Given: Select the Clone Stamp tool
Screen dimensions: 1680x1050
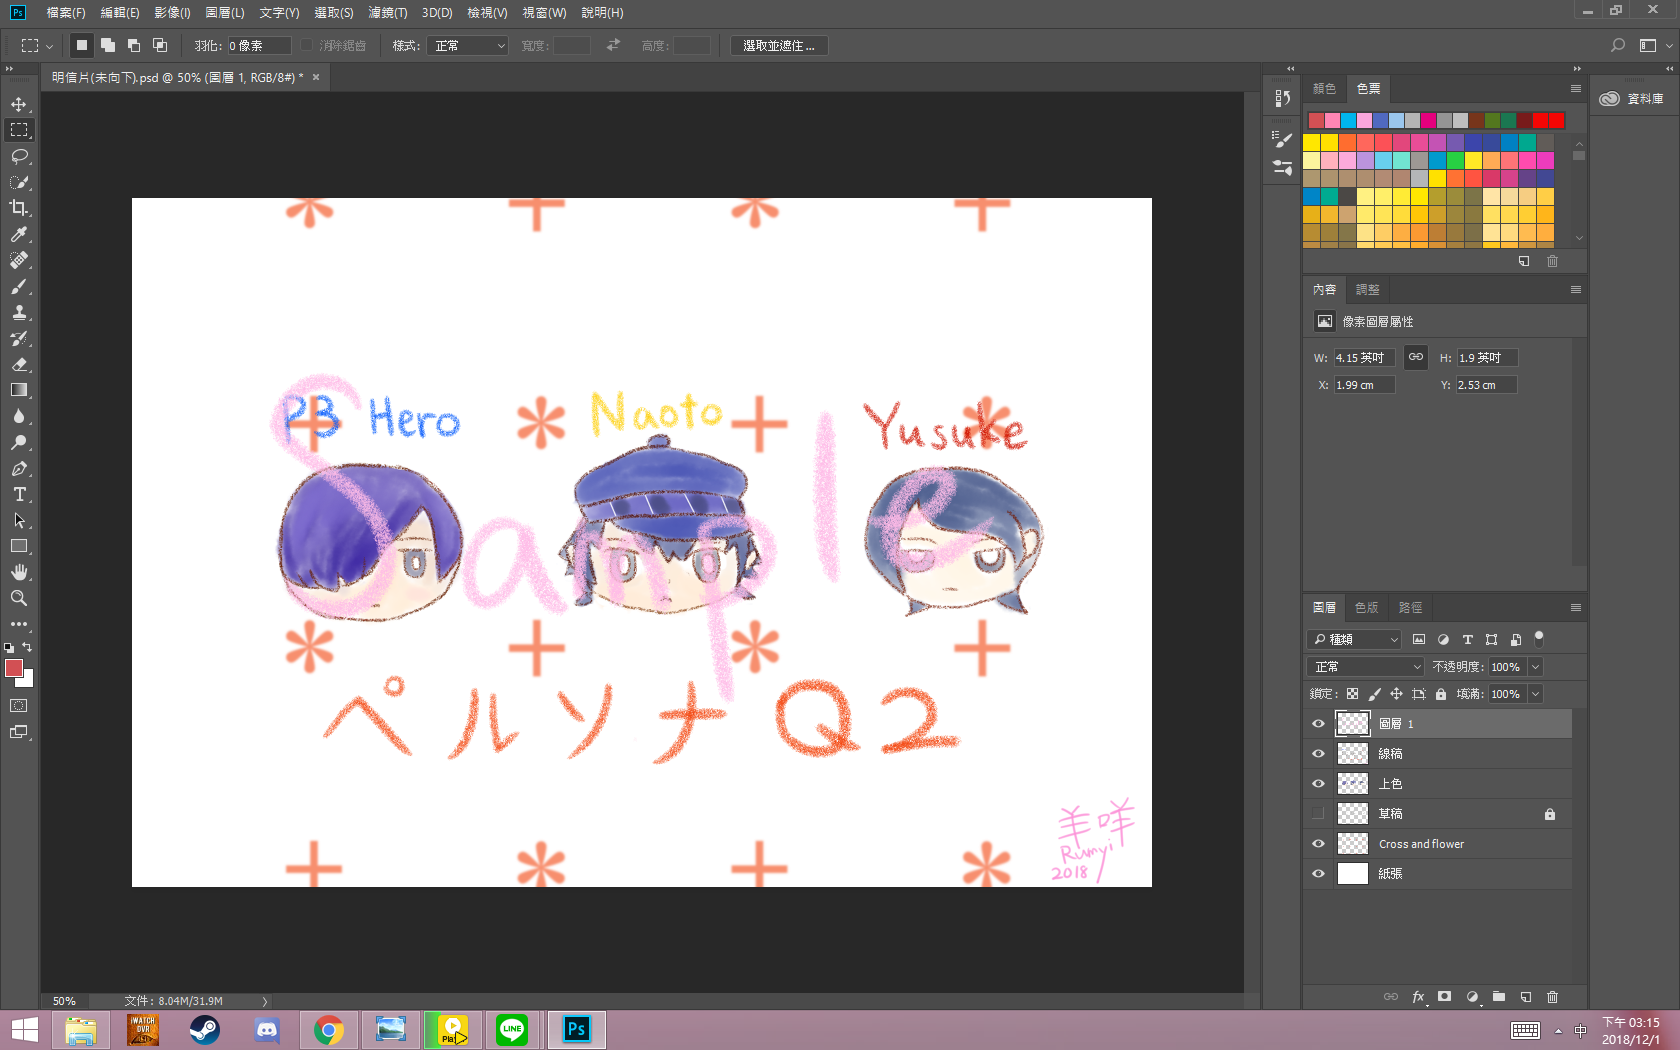Looking at the screenshot, I should (19, 312).
